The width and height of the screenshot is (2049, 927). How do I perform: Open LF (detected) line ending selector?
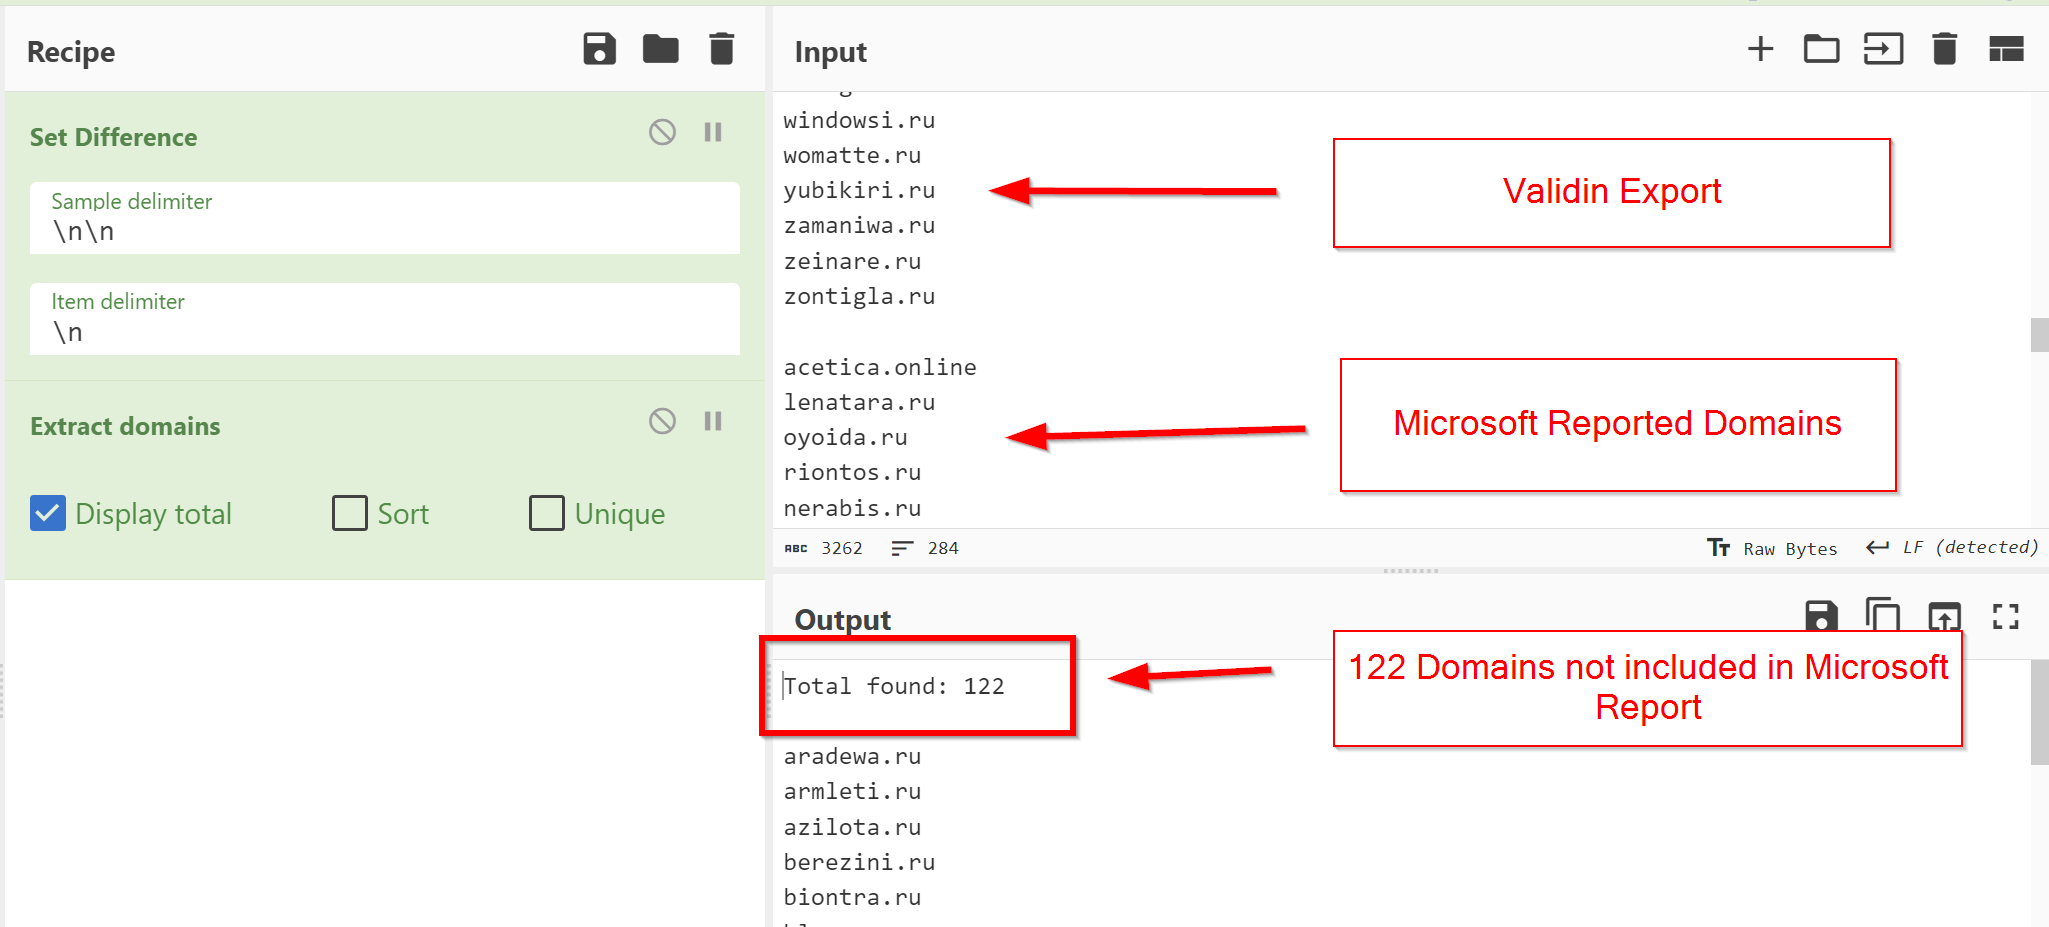[1951, 548]
